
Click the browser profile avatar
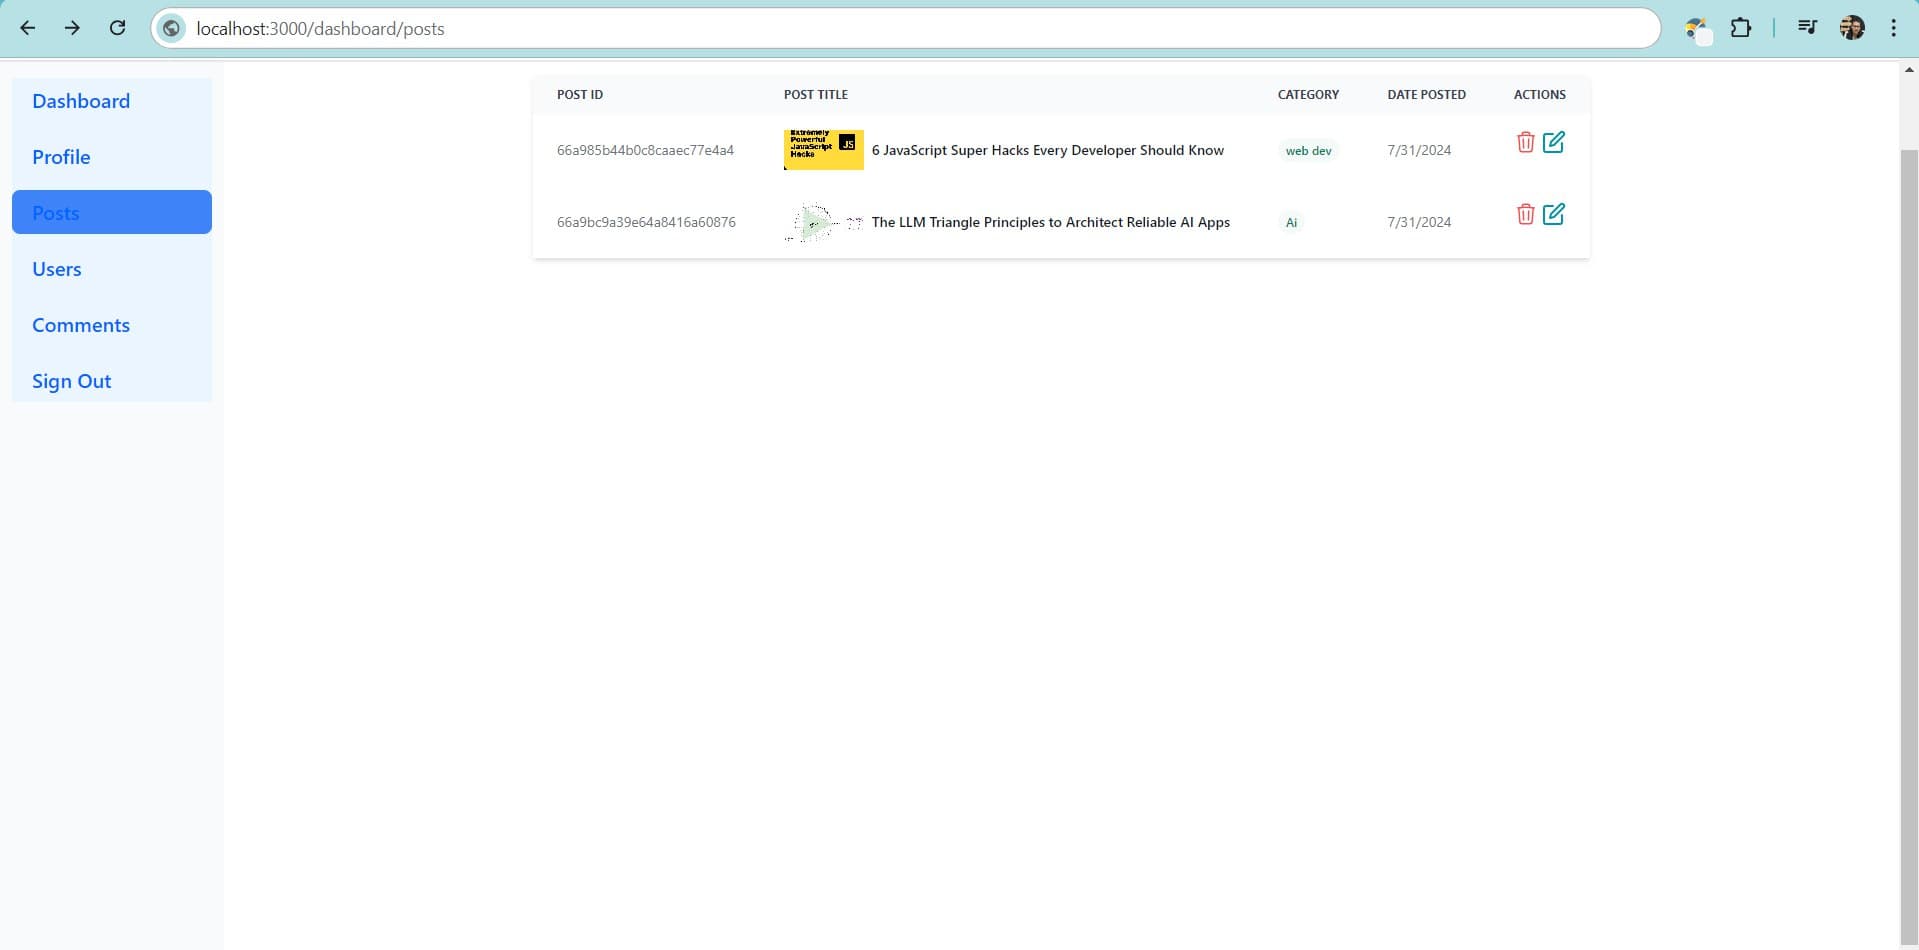click(1852, 28)
